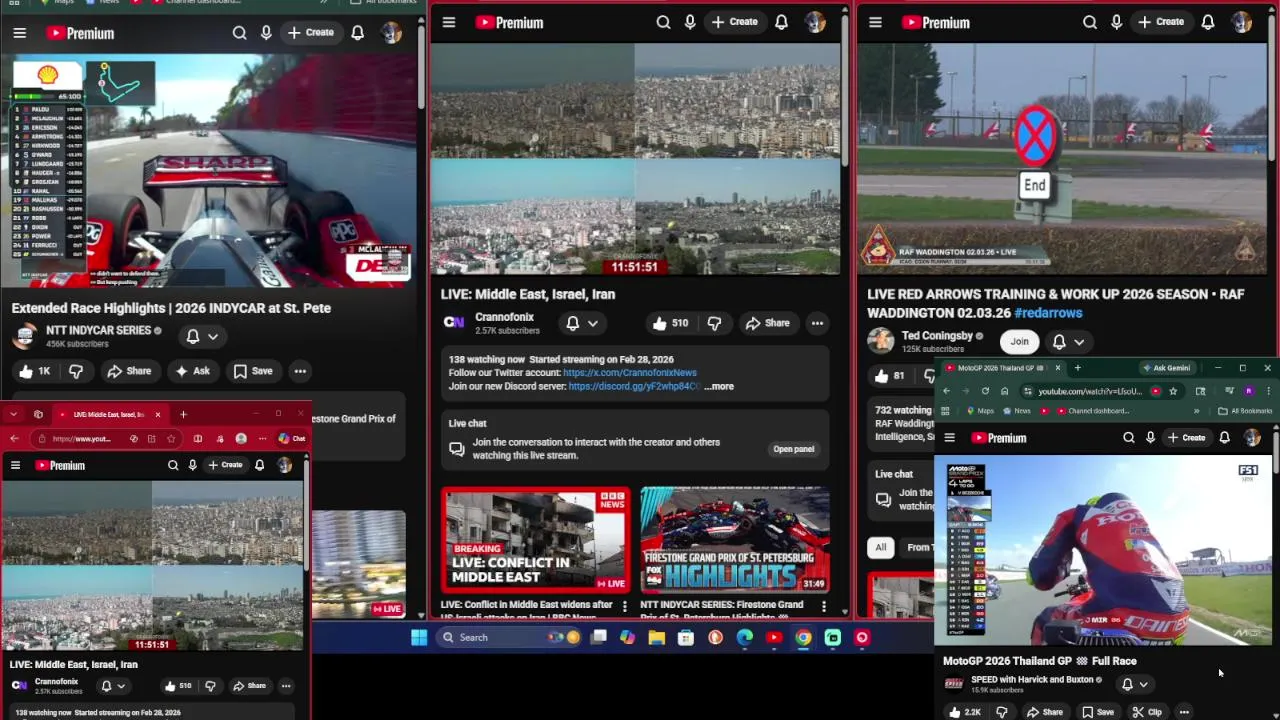The width and height of the screenshot is (1280, 720).
Task: Click Ask Gemini in the MotoGP Chrome window
Action: click(1166, 368)
